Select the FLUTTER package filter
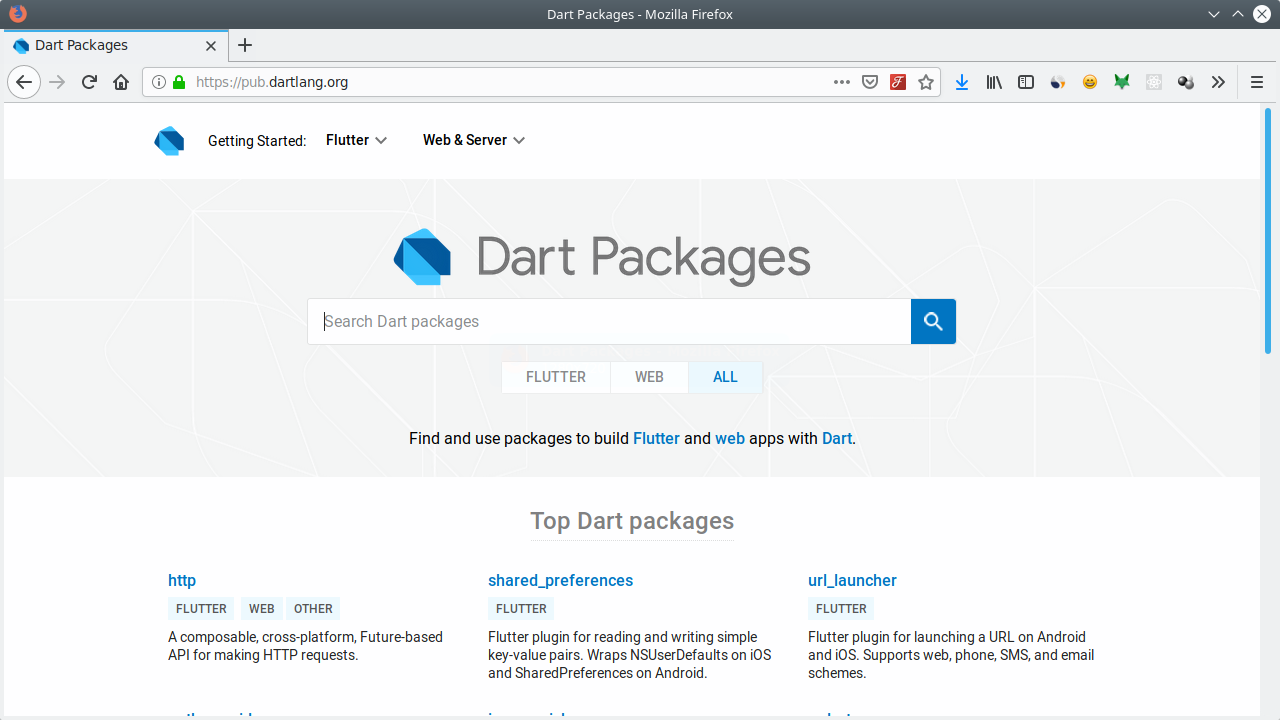 tap(556, 377)
